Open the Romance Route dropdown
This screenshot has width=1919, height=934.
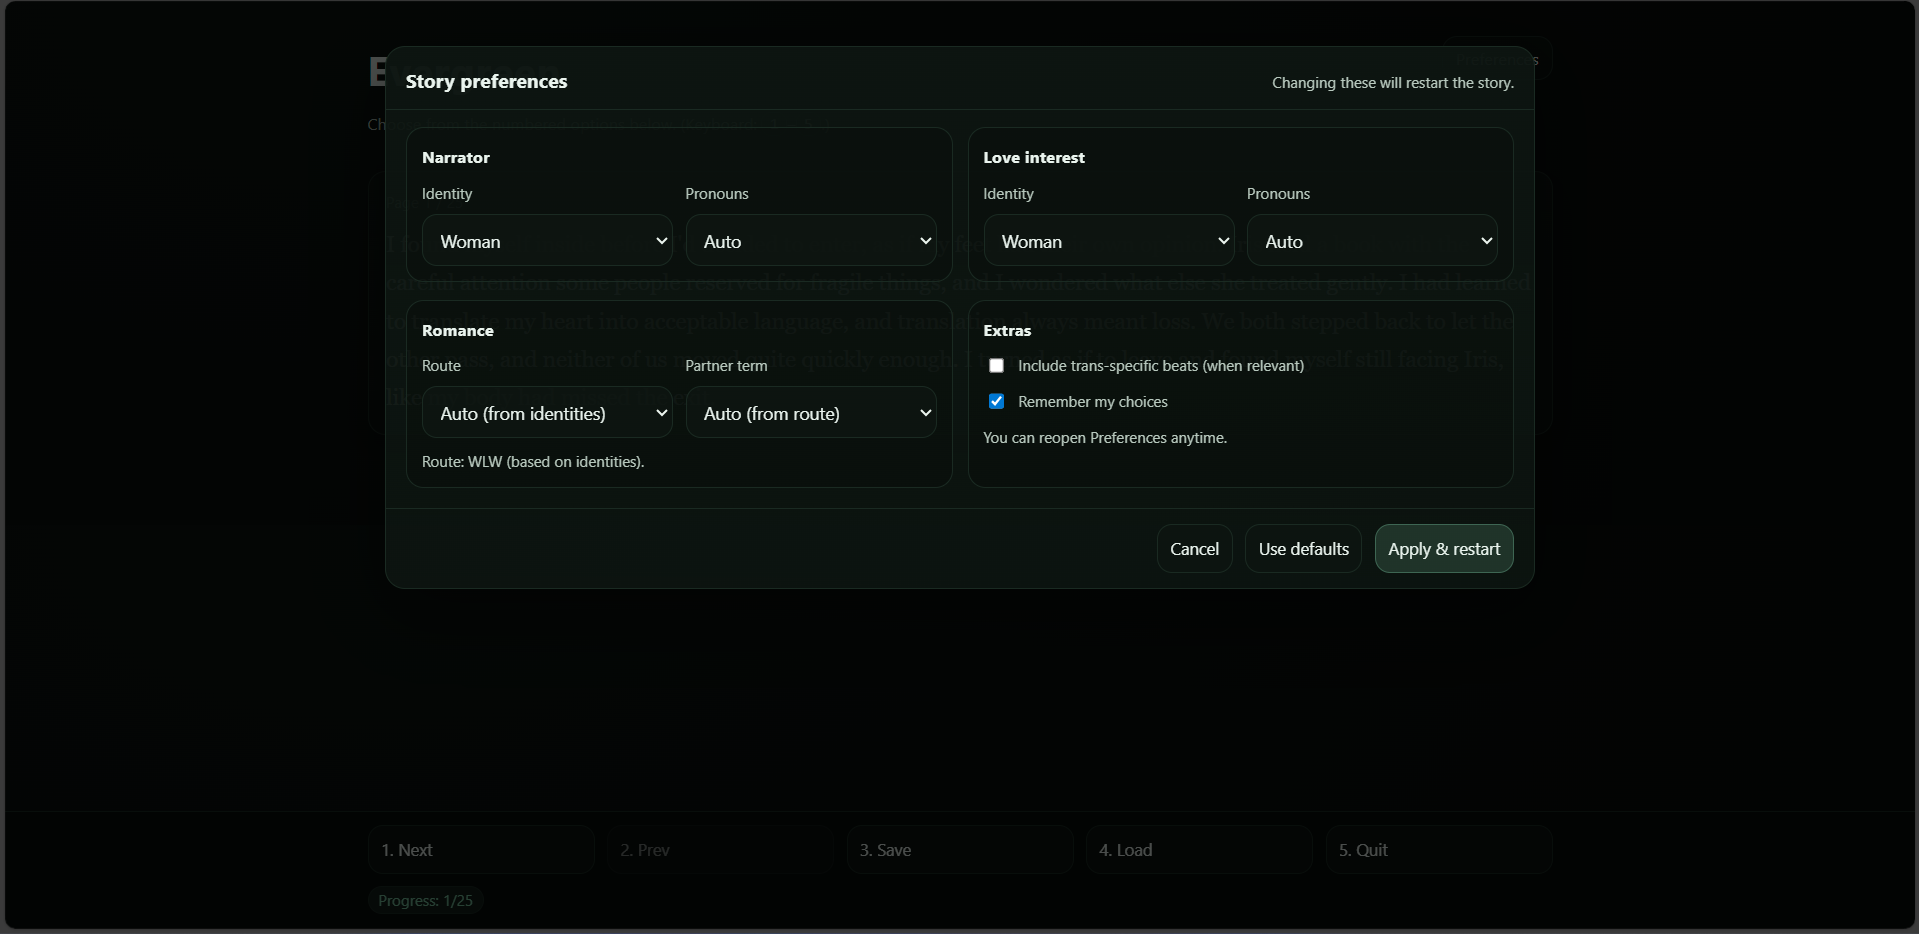point(547,413)
